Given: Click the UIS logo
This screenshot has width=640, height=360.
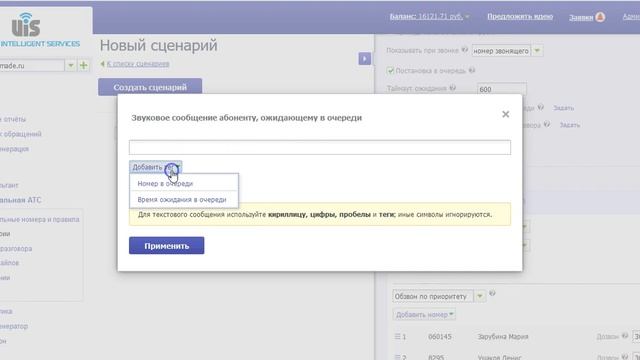Looking at the screenshot, I should click(26, 25).
